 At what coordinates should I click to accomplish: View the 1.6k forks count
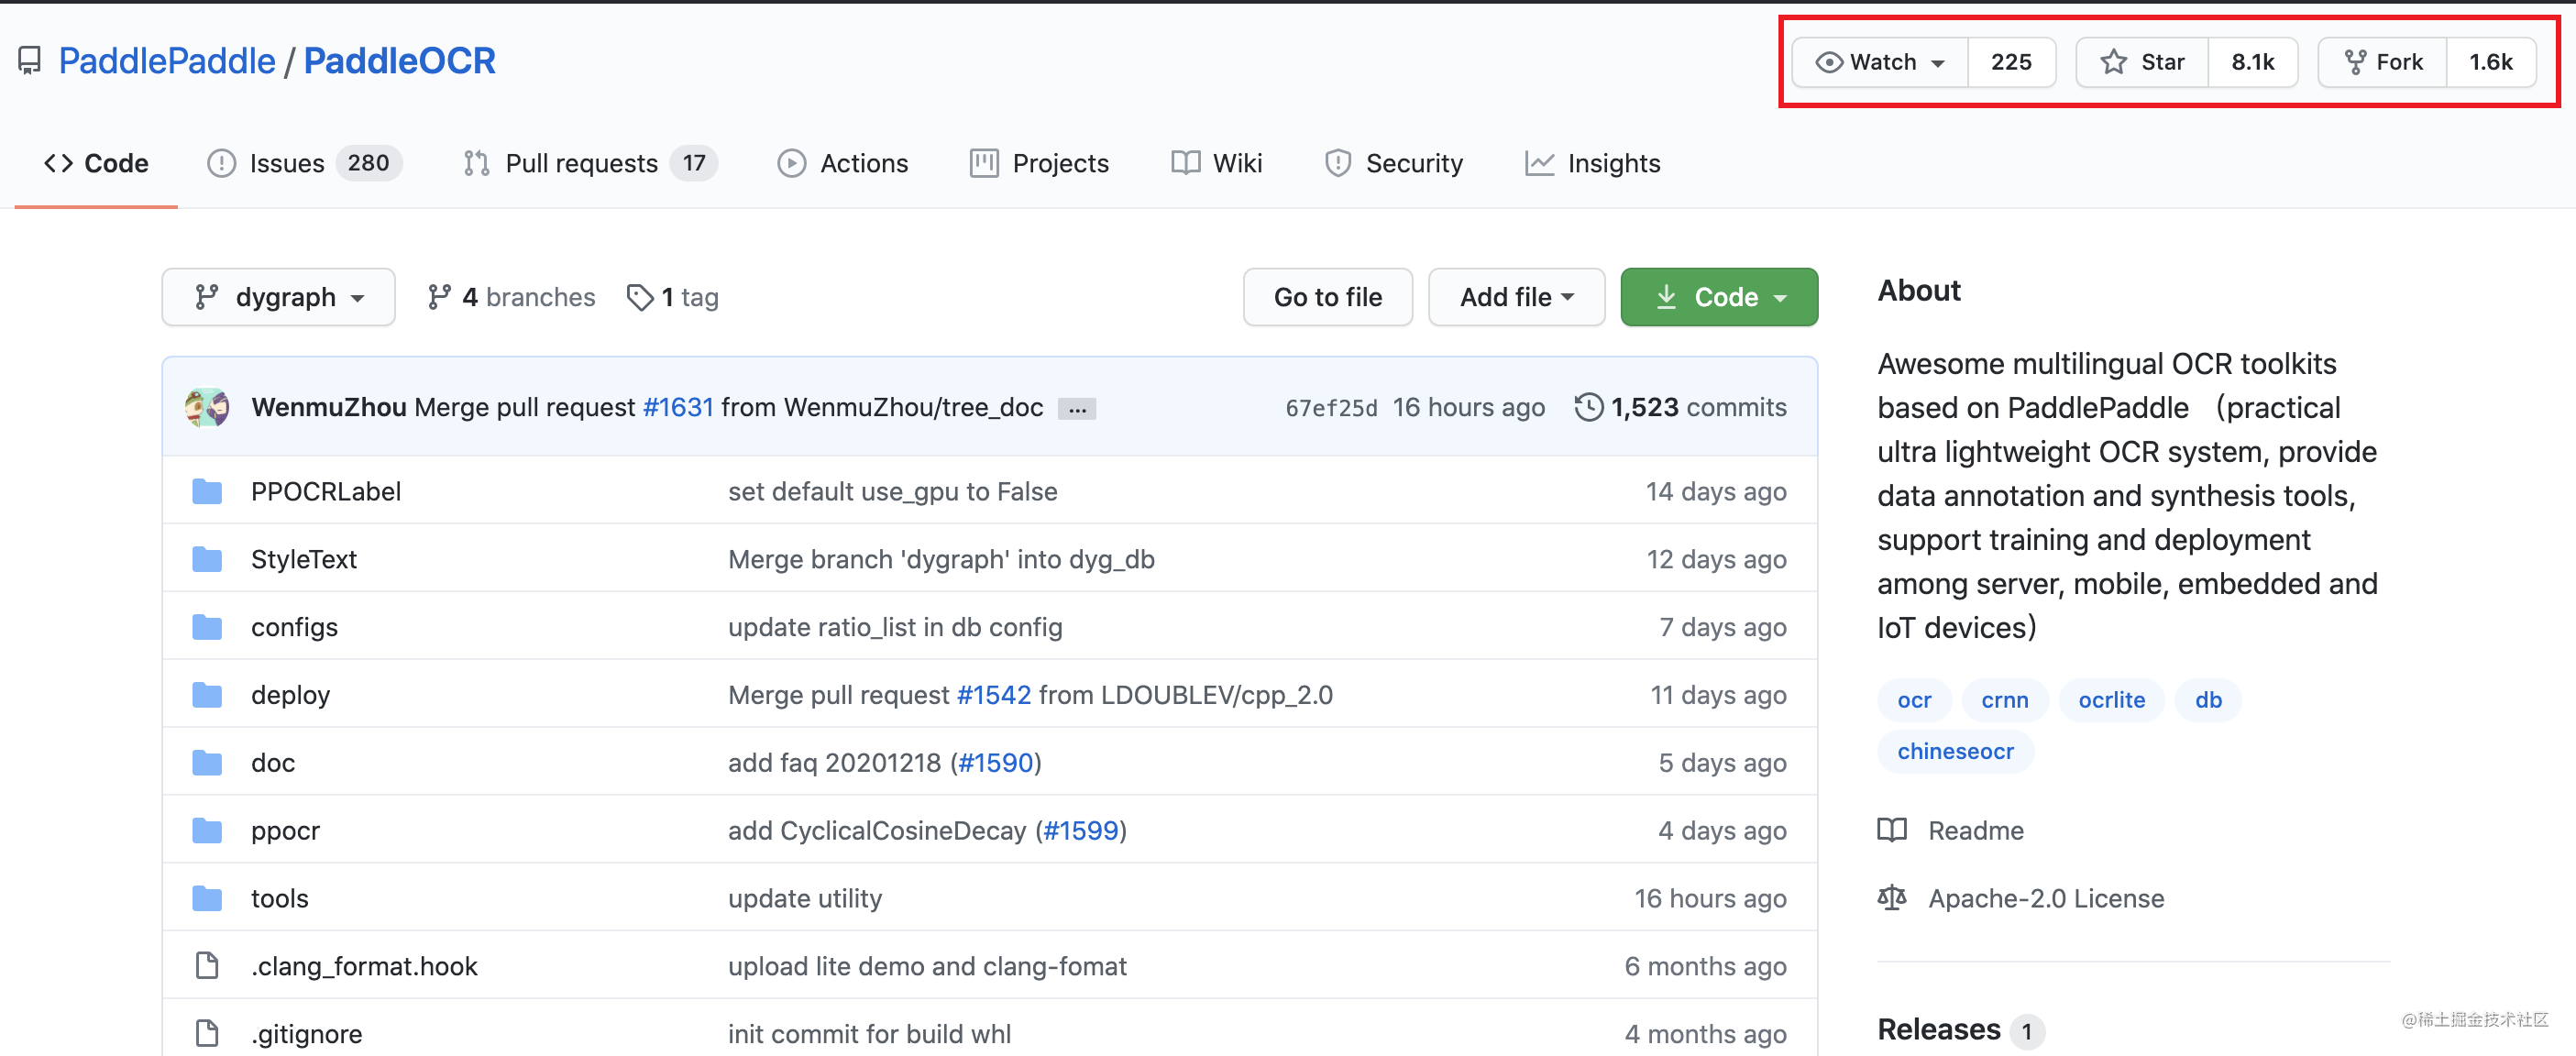(2491, 62)
